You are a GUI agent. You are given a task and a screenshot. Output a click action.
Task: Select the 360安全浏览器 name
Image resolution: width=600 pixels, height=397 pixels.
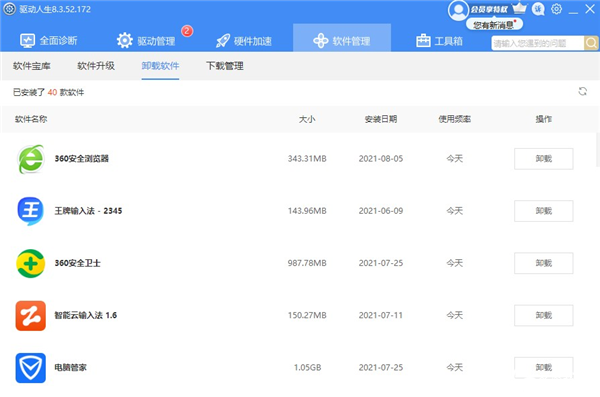click(x=82, y=158)
